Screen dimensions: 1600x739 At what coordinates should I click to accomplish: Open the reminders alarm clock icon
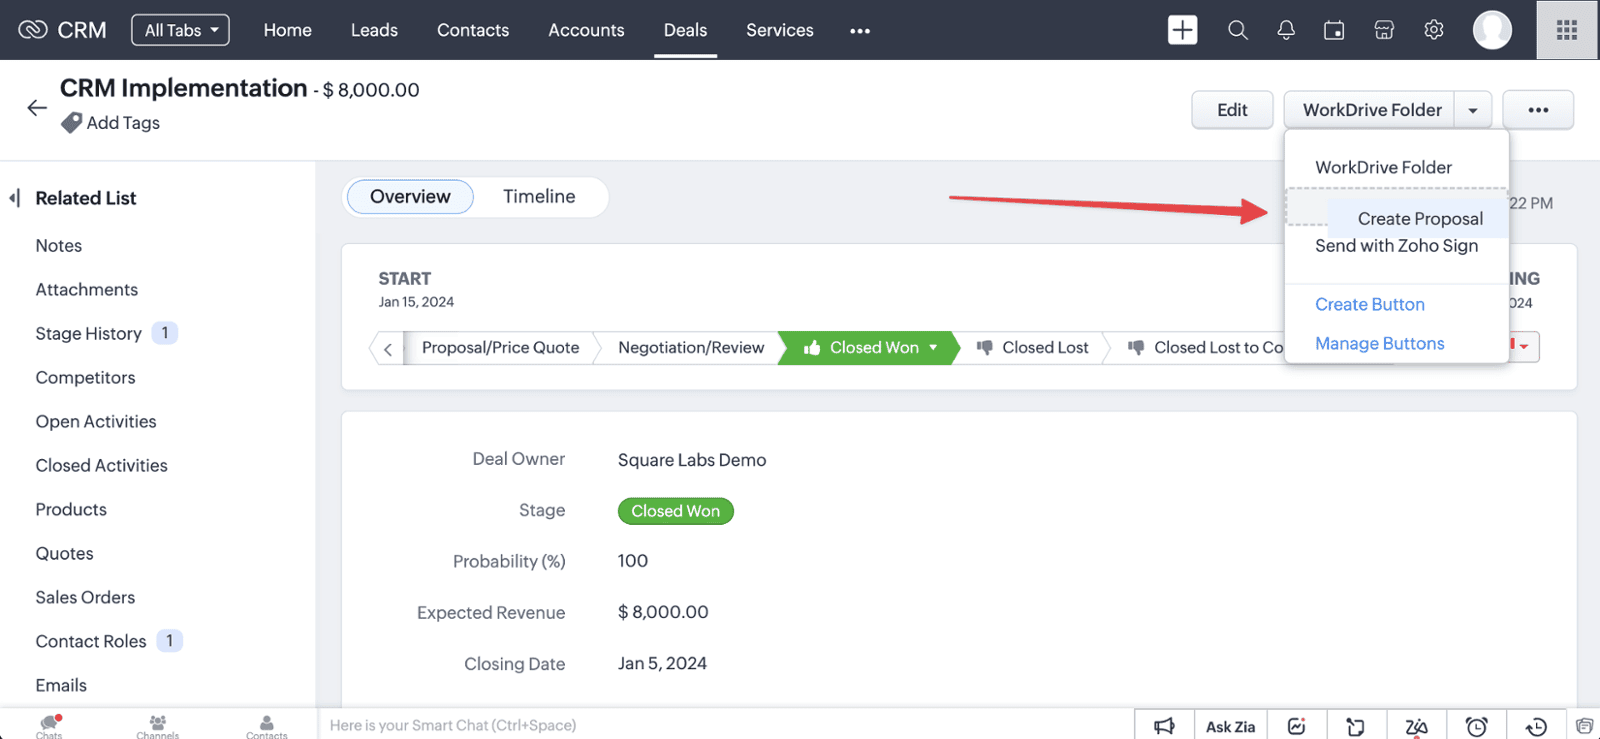(x=1476, y=726)
